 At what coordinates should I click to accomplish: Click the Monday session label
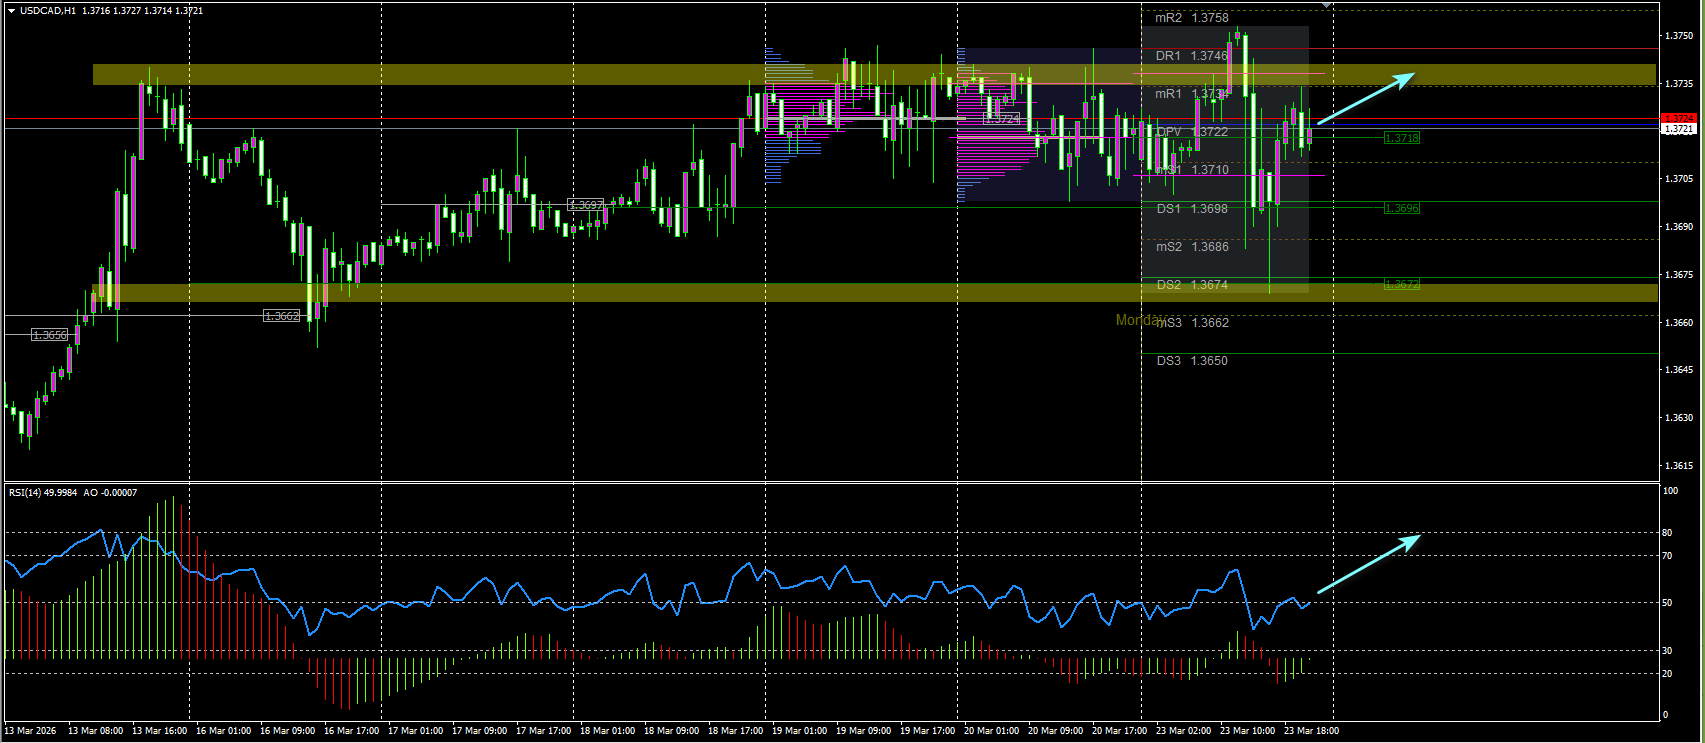click(1139, 320)
